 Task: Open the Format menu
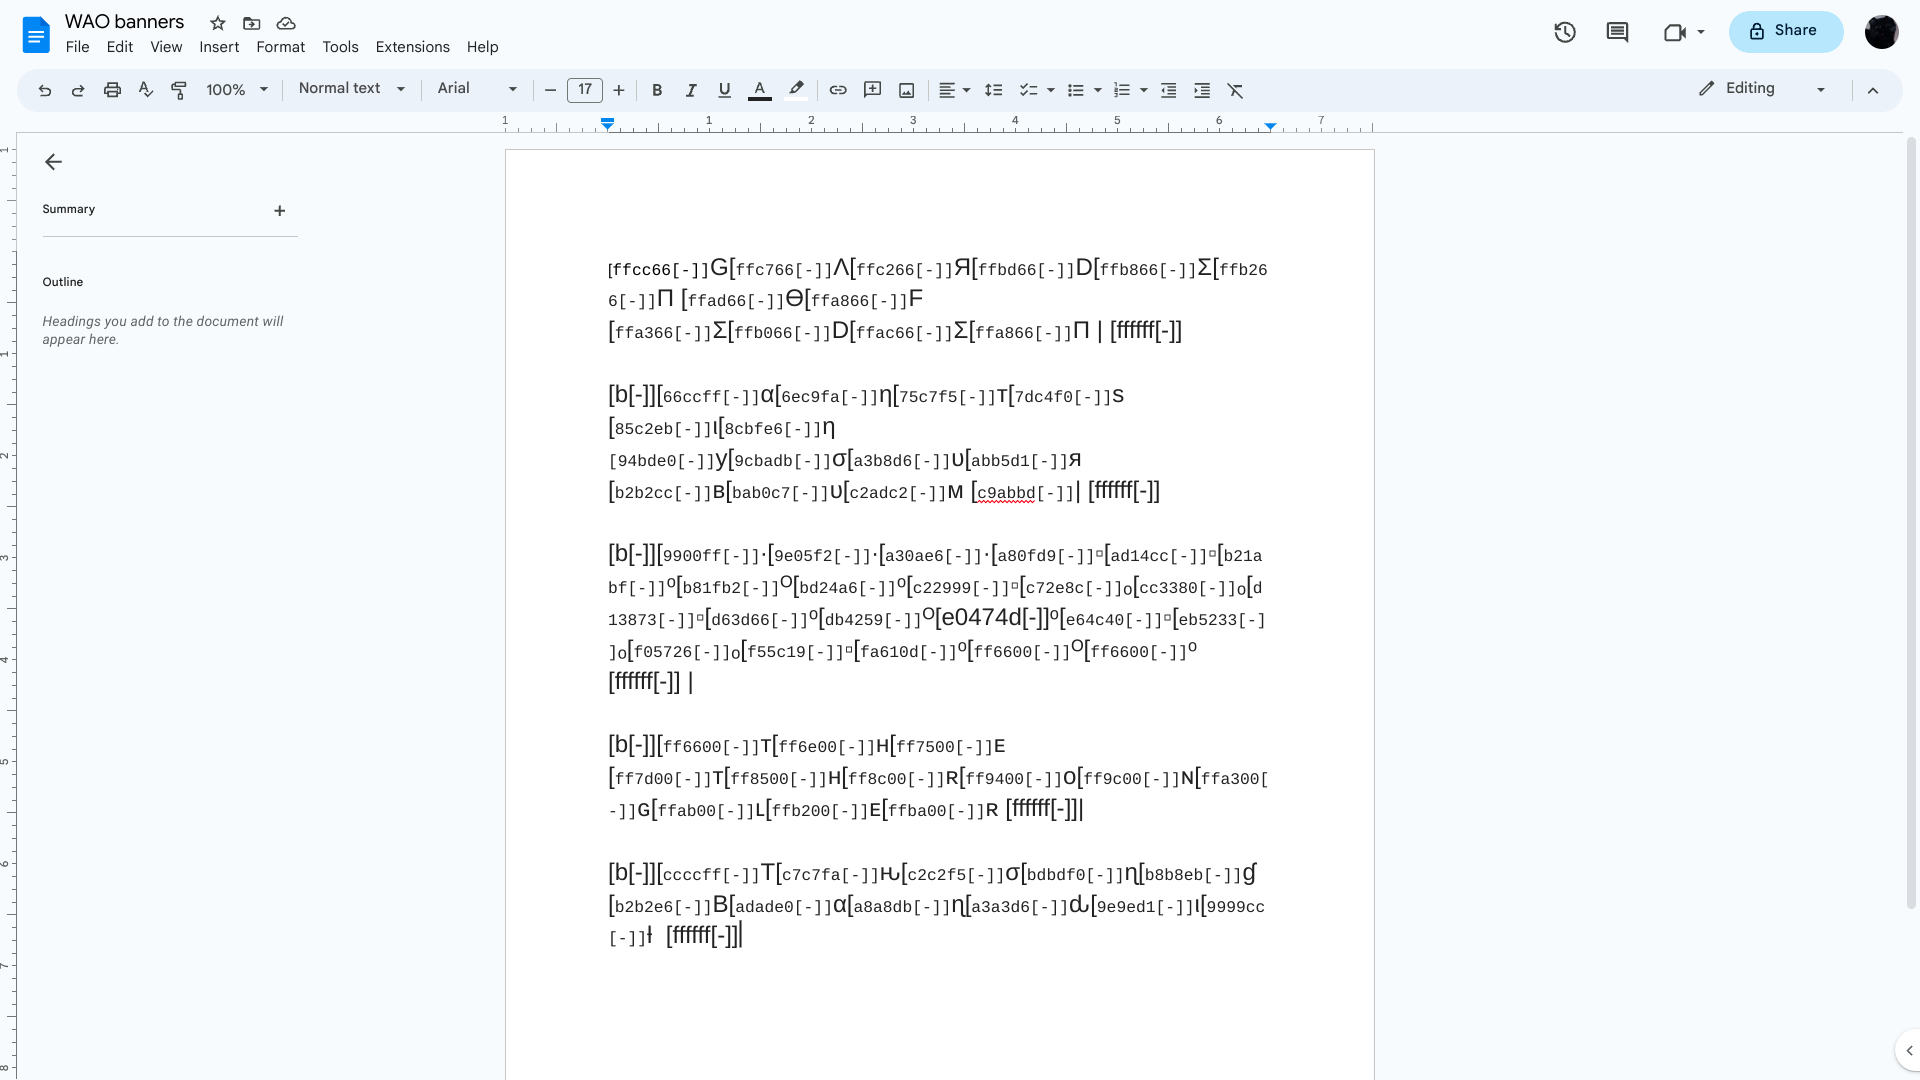tap(280, 47)
